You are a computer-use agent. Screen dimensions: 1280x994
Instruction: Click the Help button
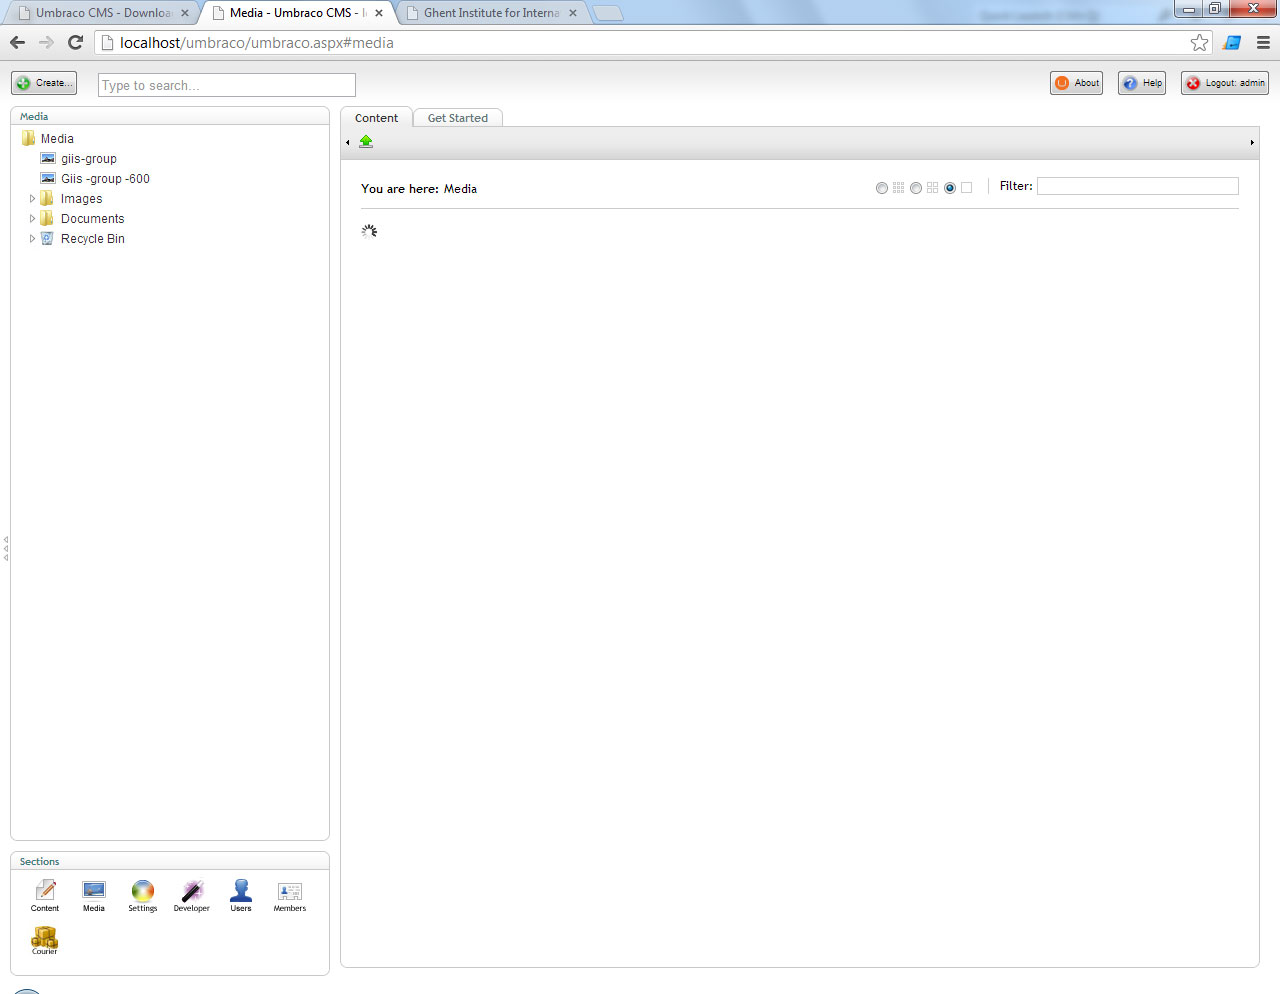(x=1142, y=83)
